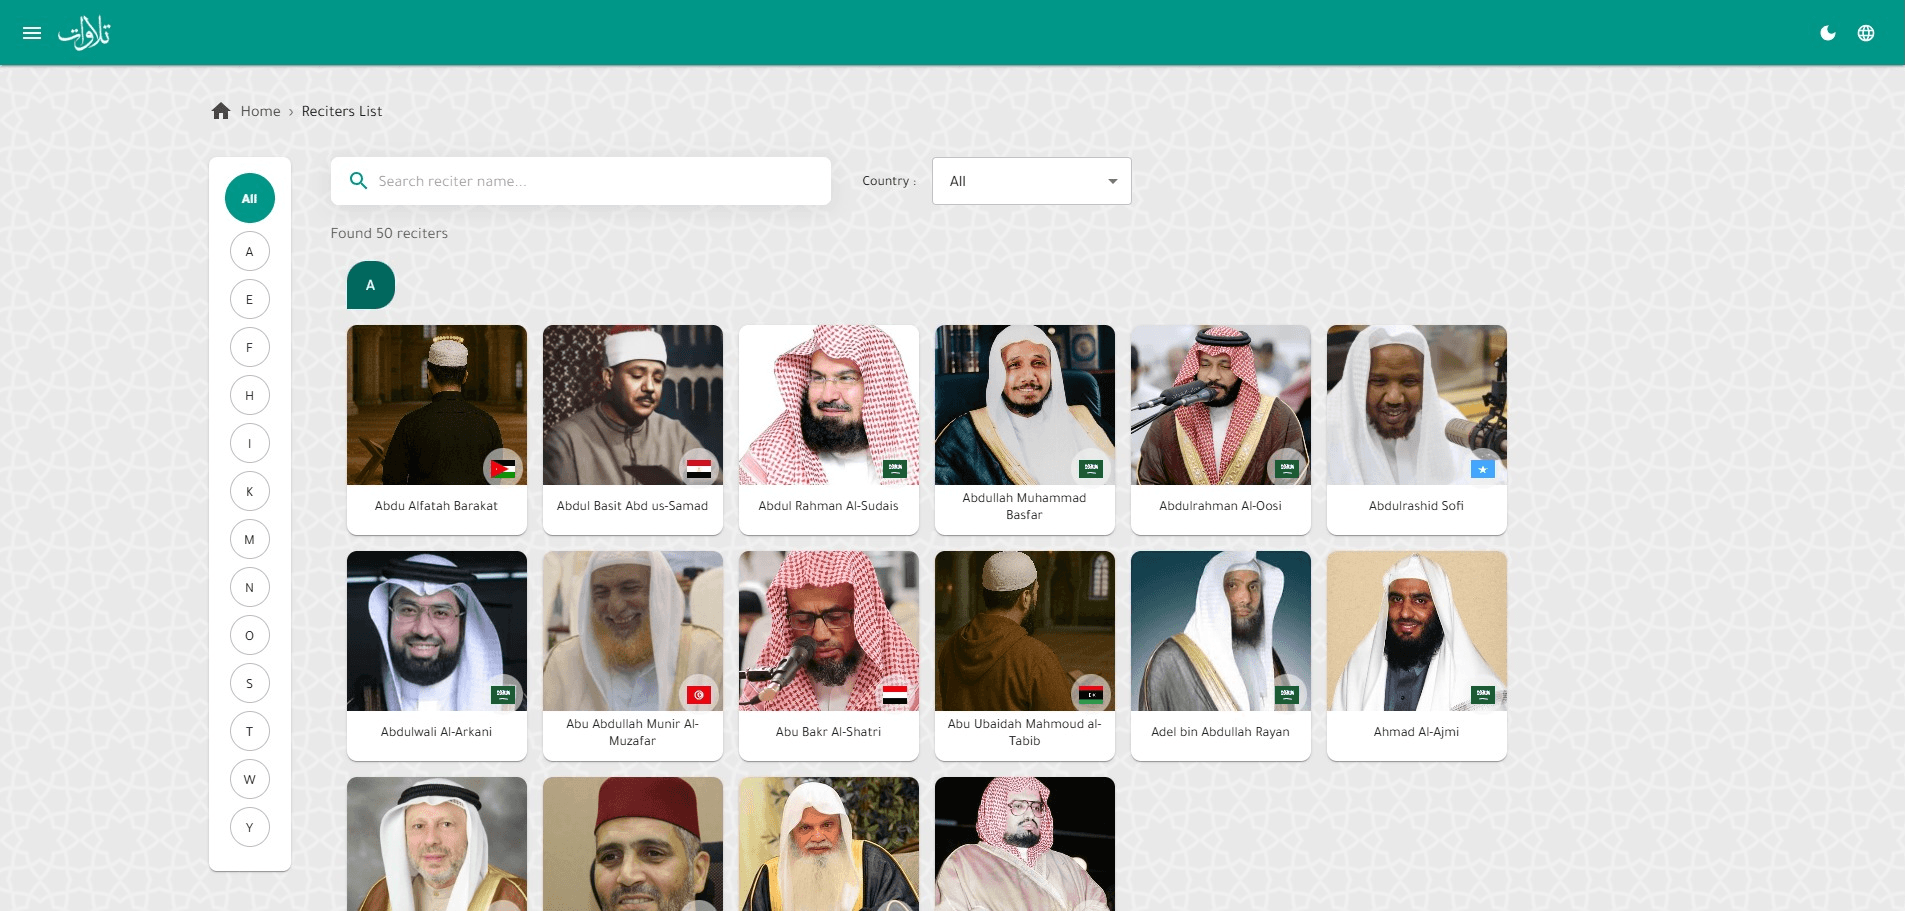The width and height of the screenshot is (1905, 911).
Task: Open Abdullah Muhammad Basfar photo
Action: pos(1025,405)
